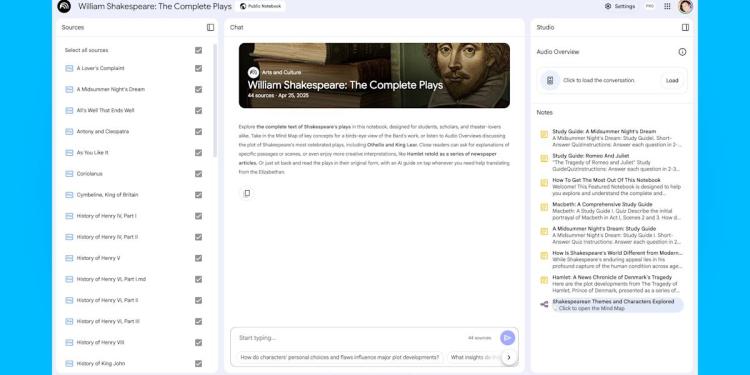Load the audio conversation
Viewport: 750px width, 375px height.
(672, 80)
